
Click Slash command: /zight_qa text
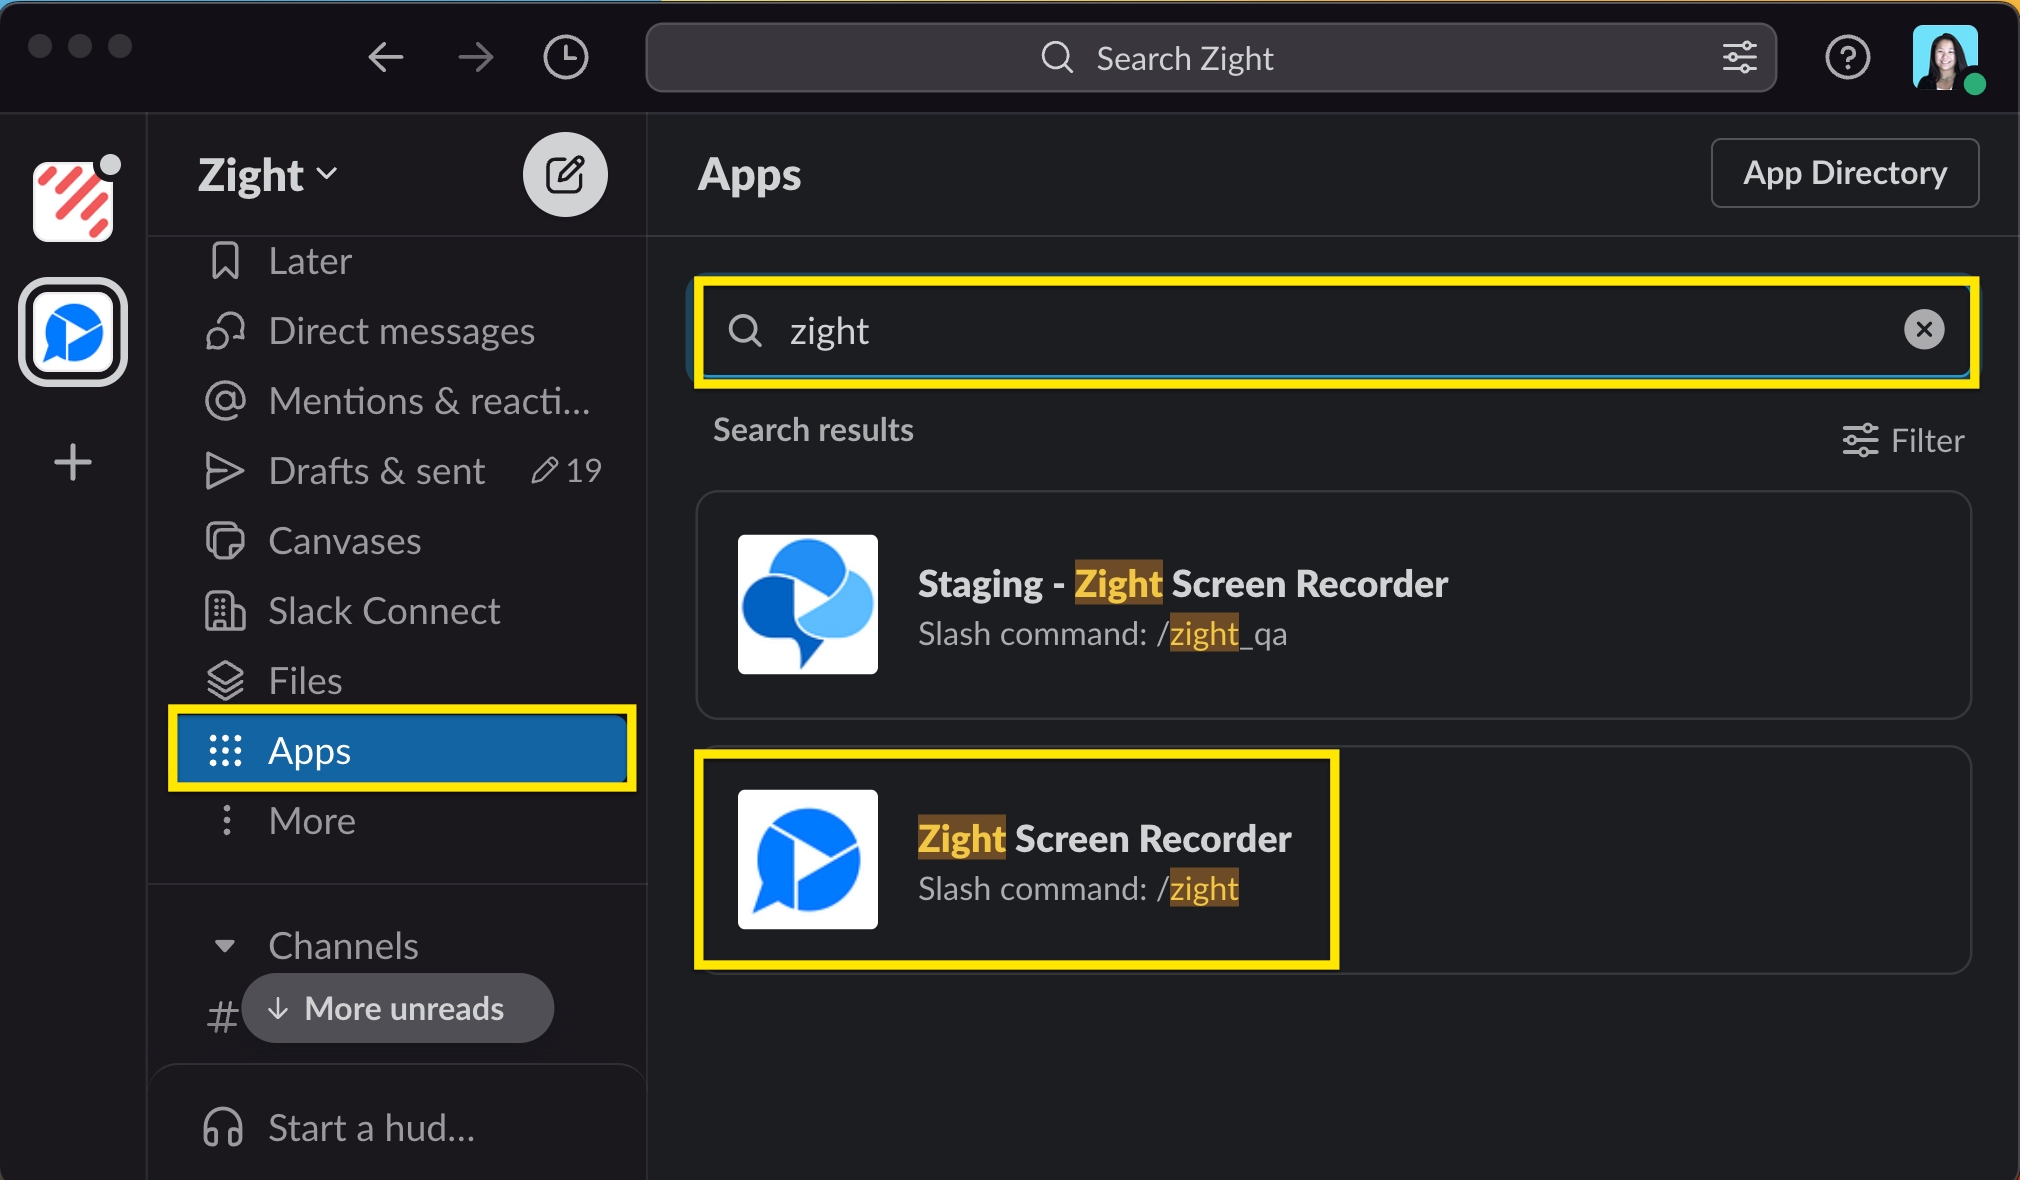pyautogui.click(x=1102, y=634)
